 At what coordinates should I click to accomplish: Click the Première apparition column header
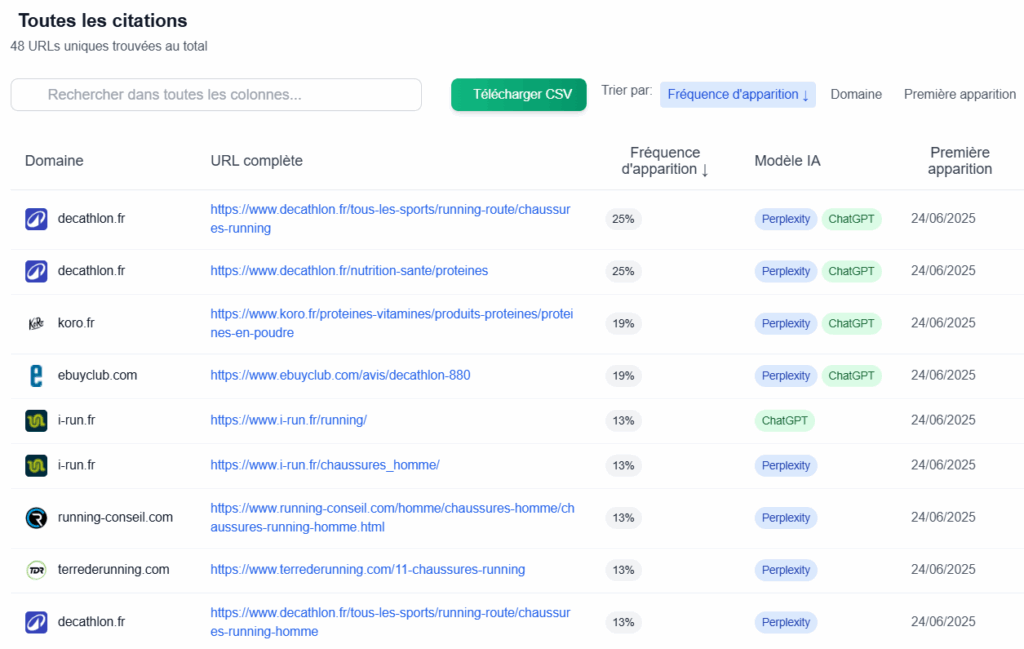960,161
